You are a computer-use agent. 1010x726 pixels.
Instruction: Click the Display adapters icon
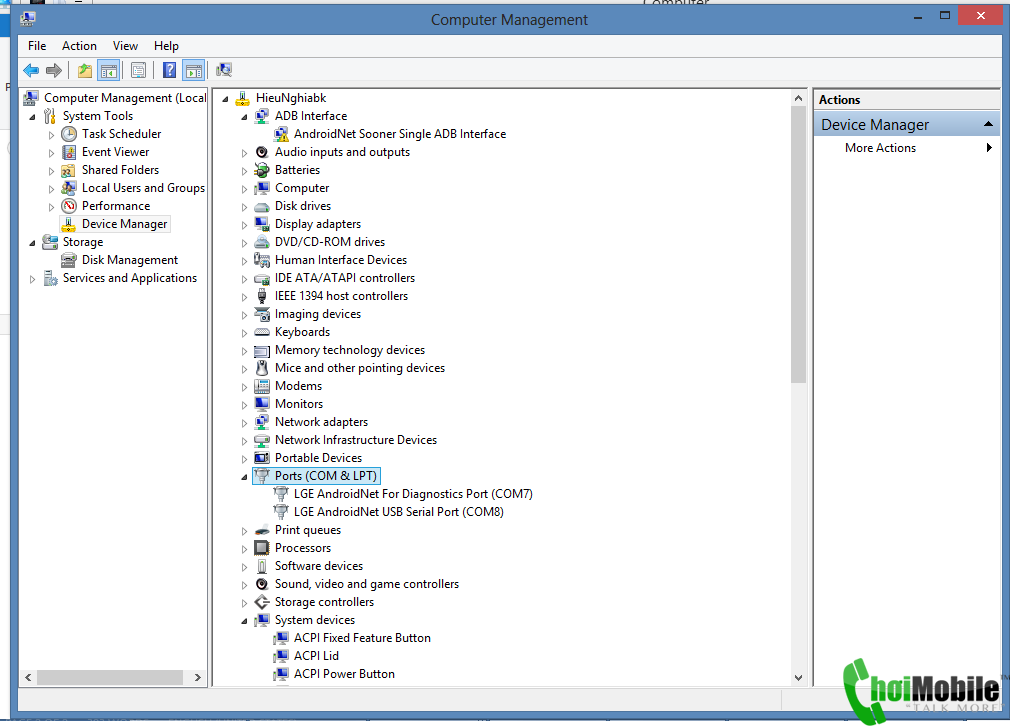tap(262, 224)
